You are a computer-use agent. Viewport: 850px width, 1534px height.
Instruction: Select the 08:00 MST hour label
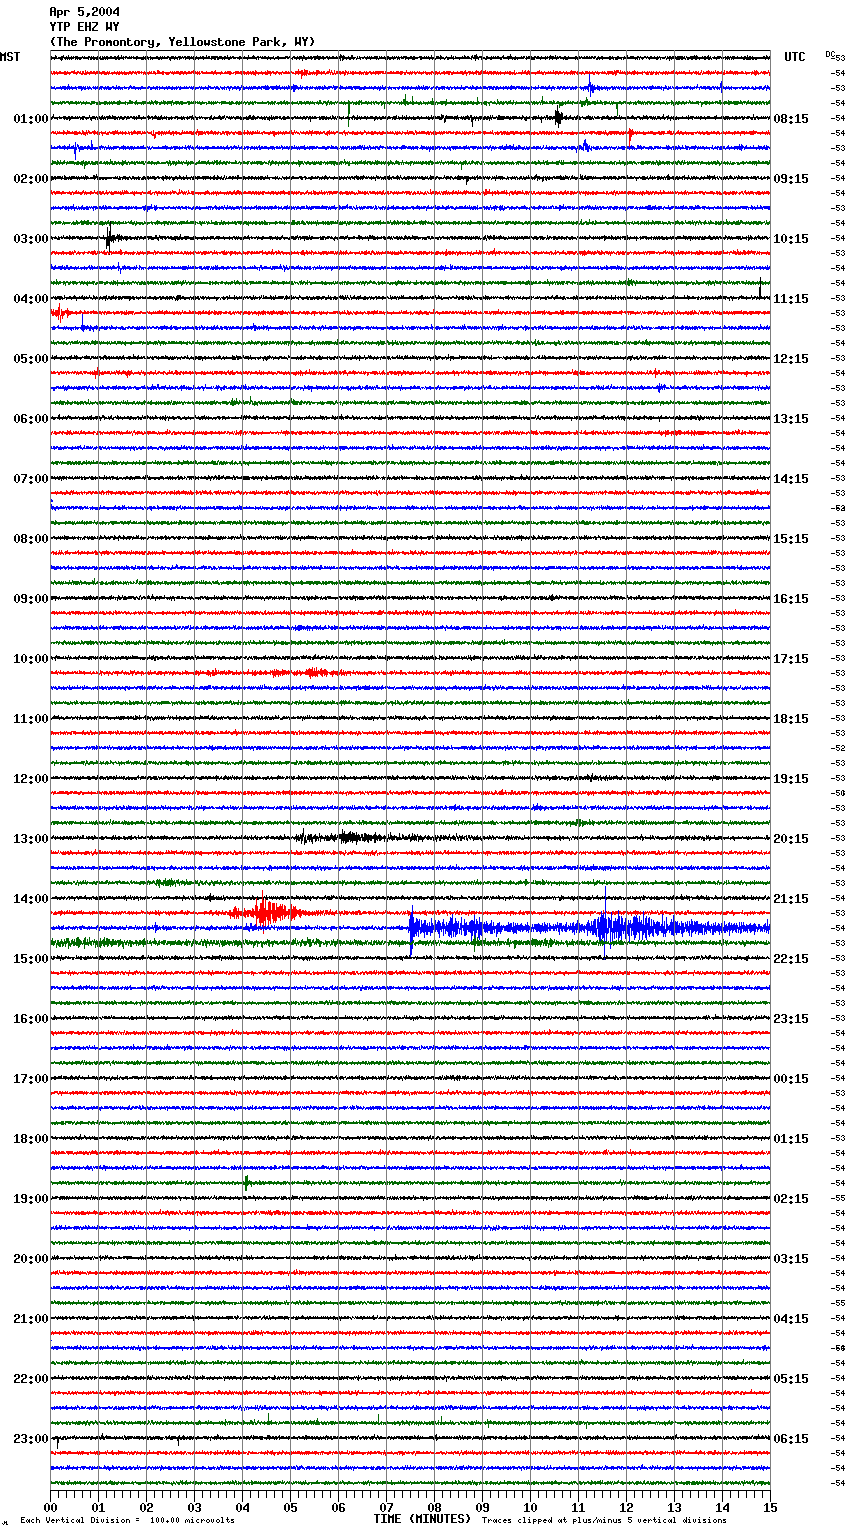(x=31, y=539)
